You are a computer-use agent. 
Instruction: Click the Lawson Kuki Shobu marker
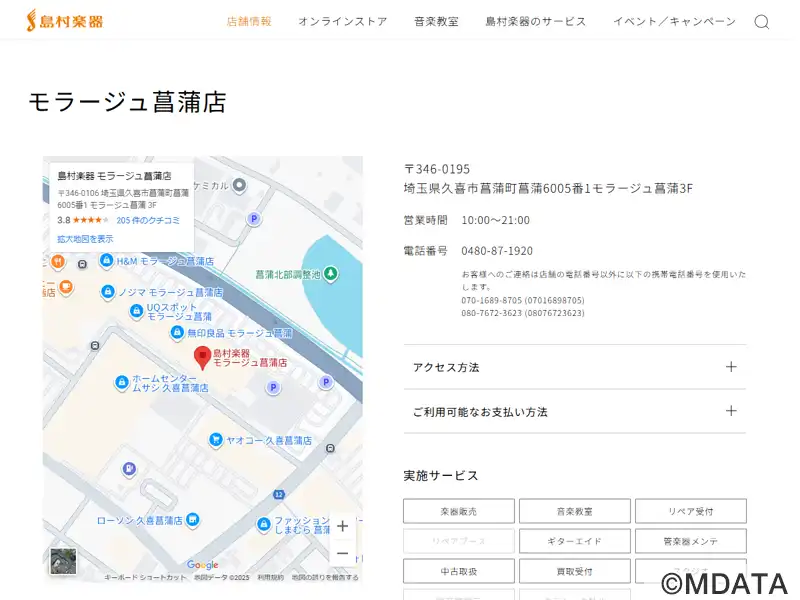click(x=192, y=520)
